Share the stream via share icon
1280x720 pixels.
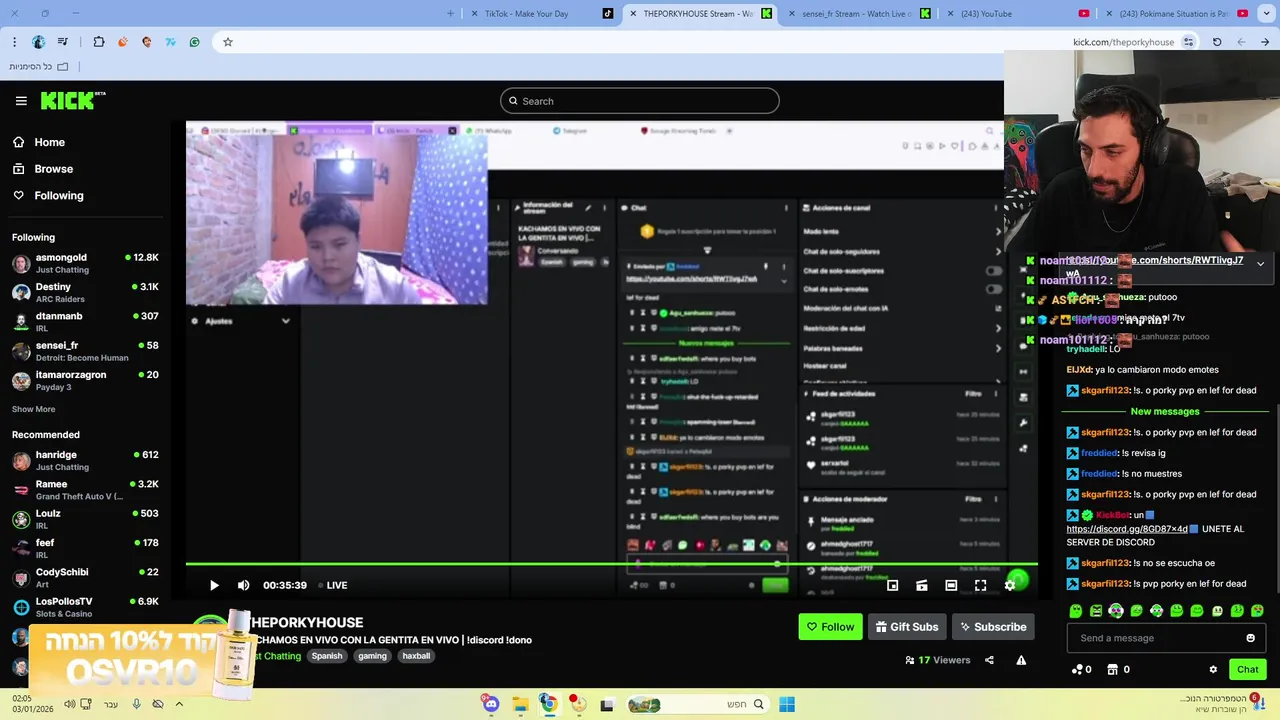coord(989,660)
